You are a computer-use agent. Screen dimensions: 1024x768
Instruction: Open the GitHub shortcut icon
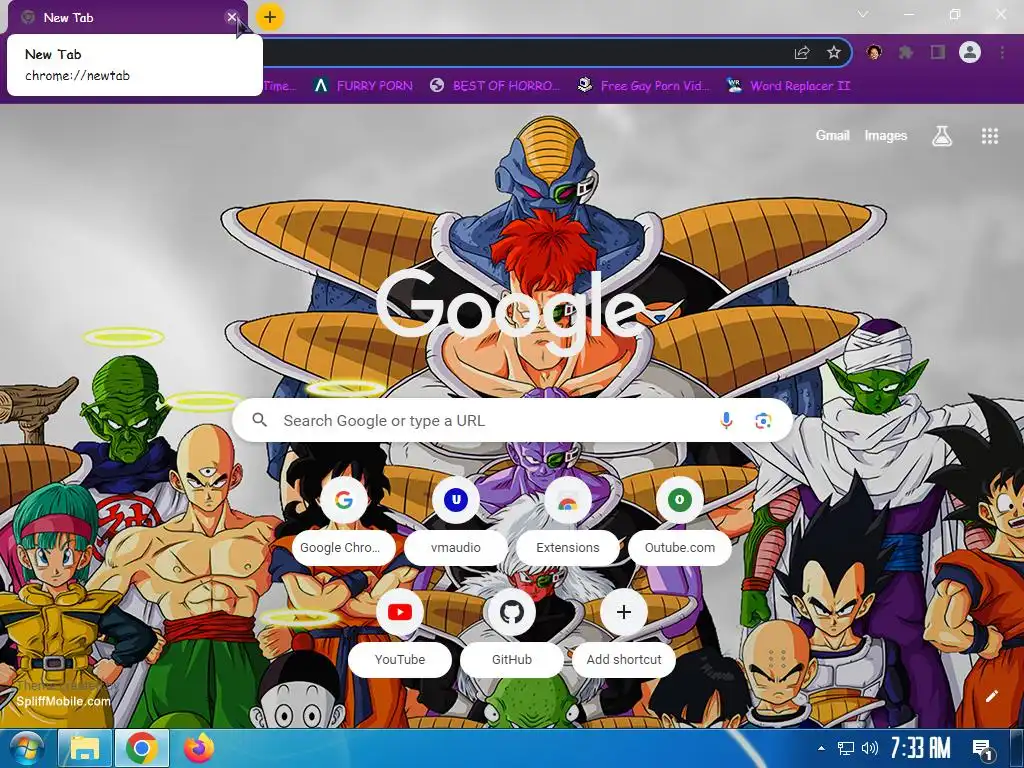(511, 612)
